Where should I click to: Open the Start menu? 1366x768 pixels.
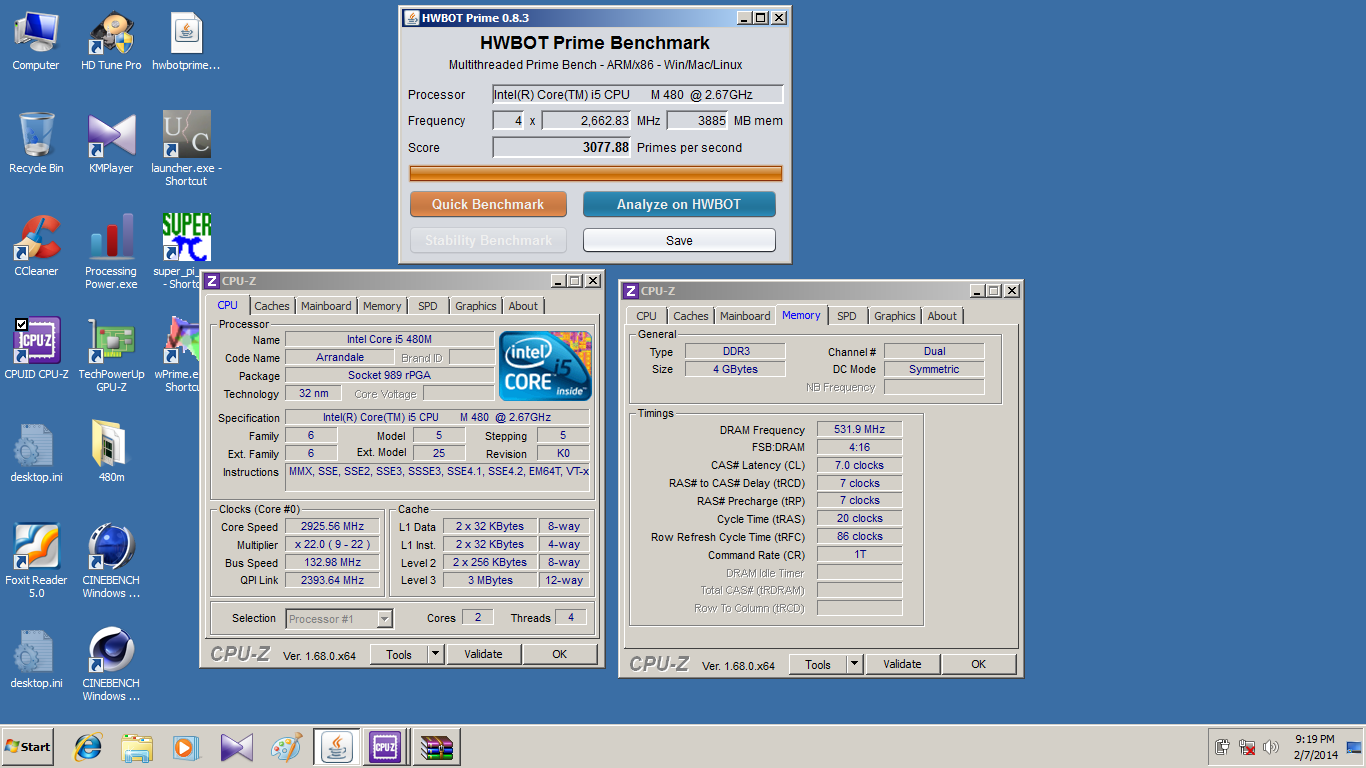point(28,746)
